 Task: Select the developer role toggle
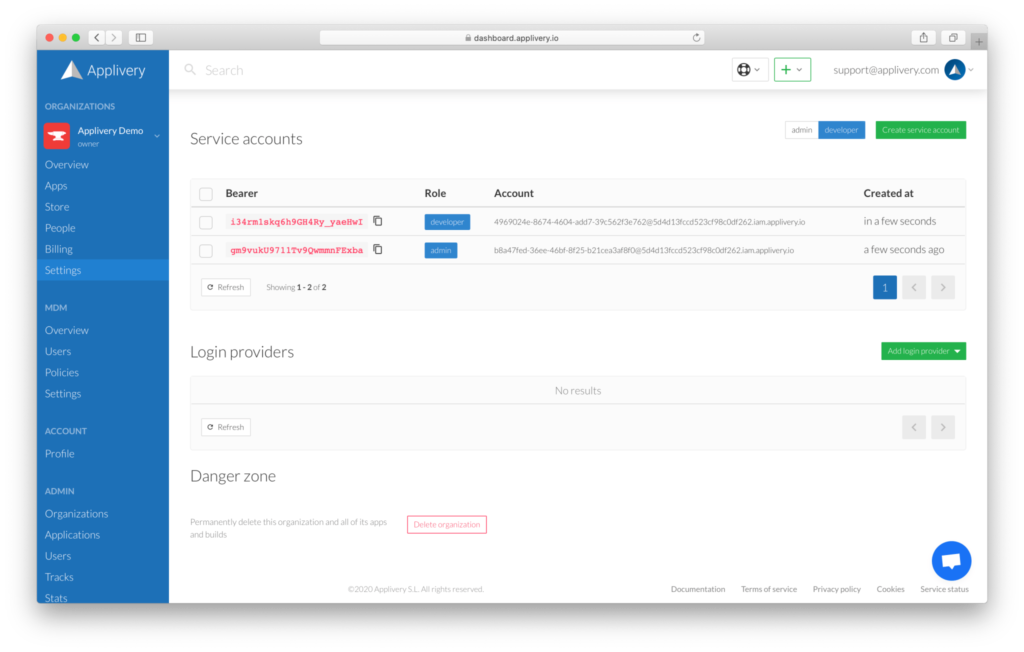841,130
